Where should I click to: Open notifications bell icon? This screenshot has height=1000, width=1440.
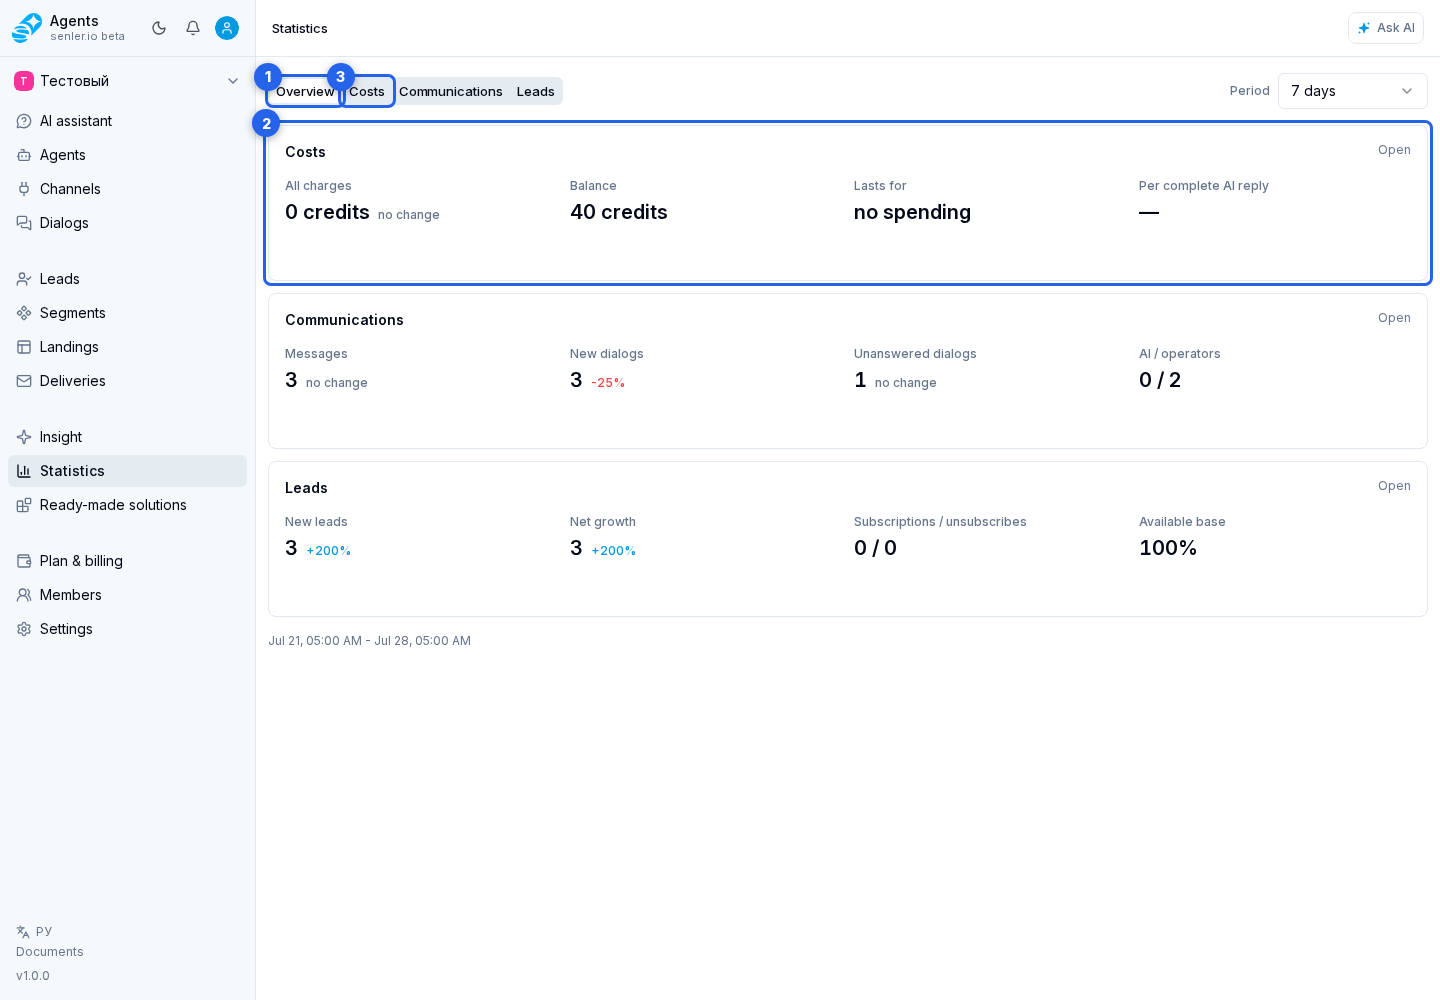pos(193,28)
